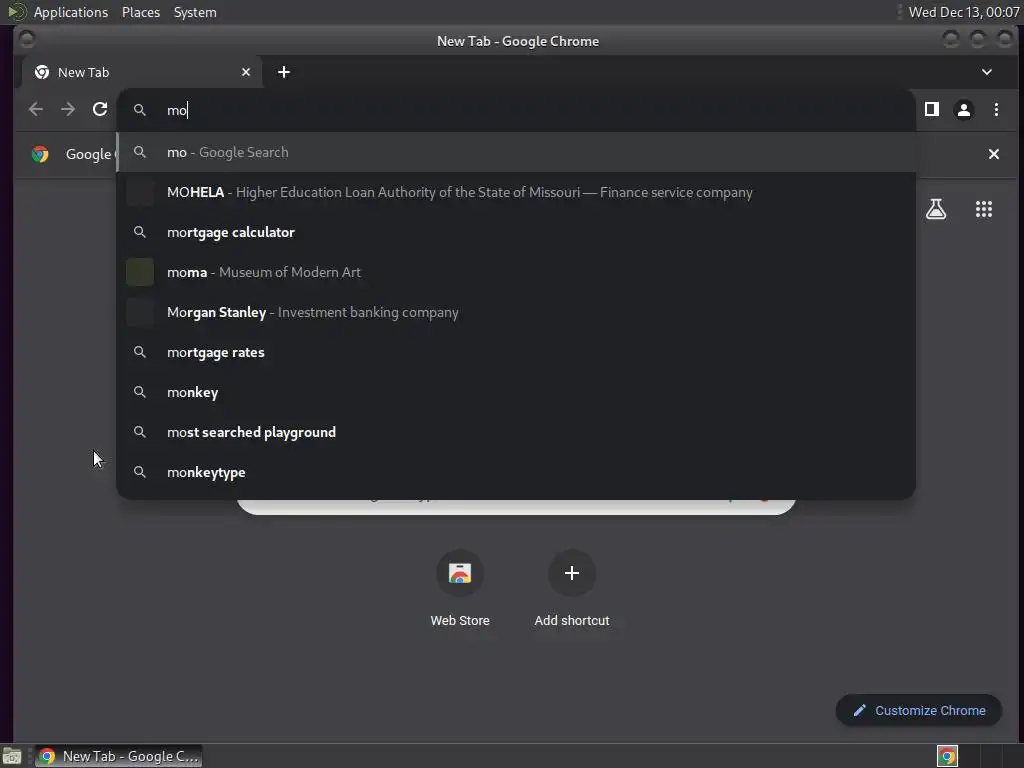Open the Web Store shortcut
The height and width of the screenshot is (768, 1024).
point(460,590)
